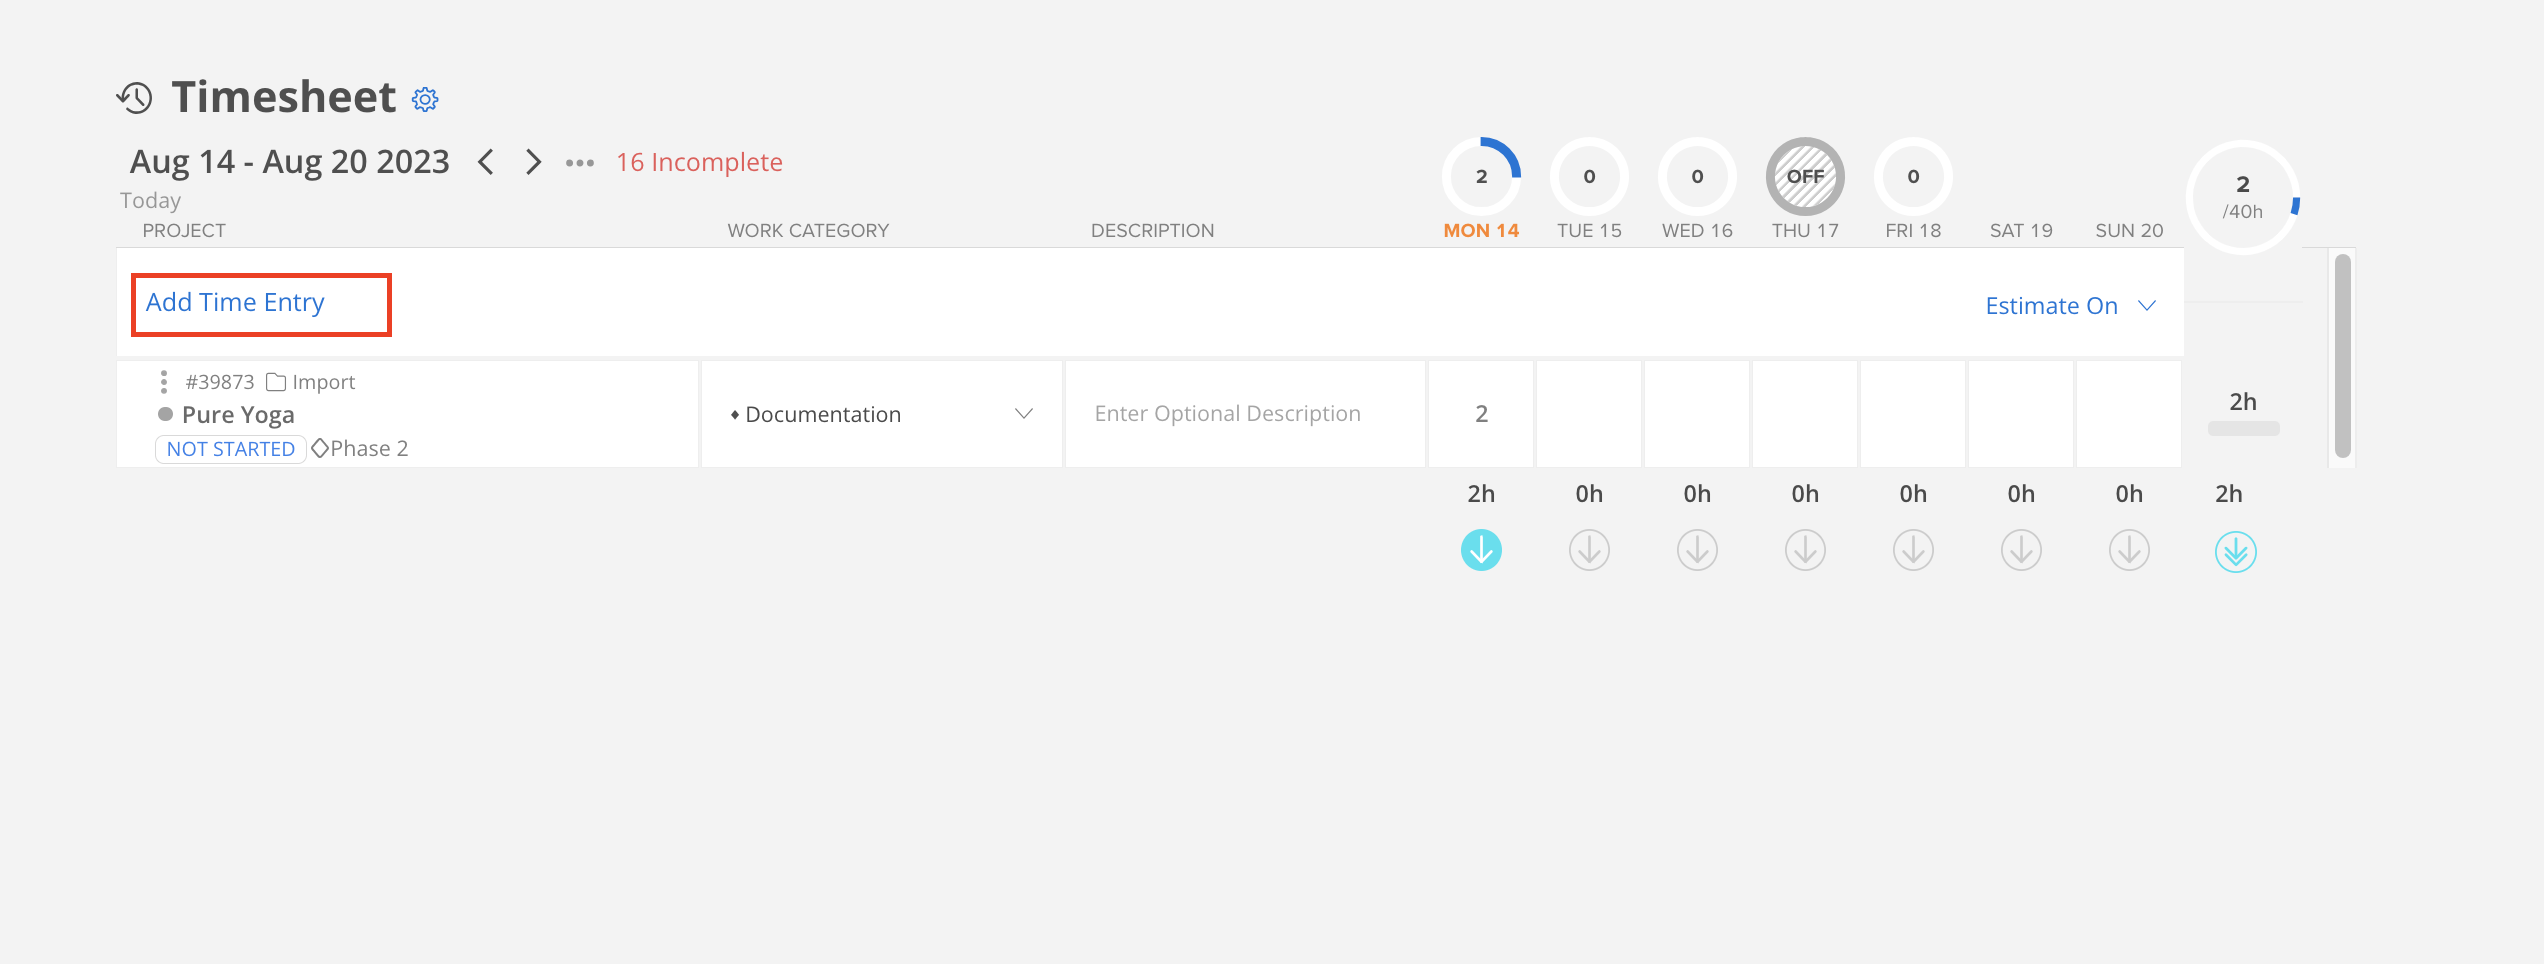The height and width of the screenshot is (964, 2544).
Task: Click the NOT STARTED status badge
Action: [229, 448]
